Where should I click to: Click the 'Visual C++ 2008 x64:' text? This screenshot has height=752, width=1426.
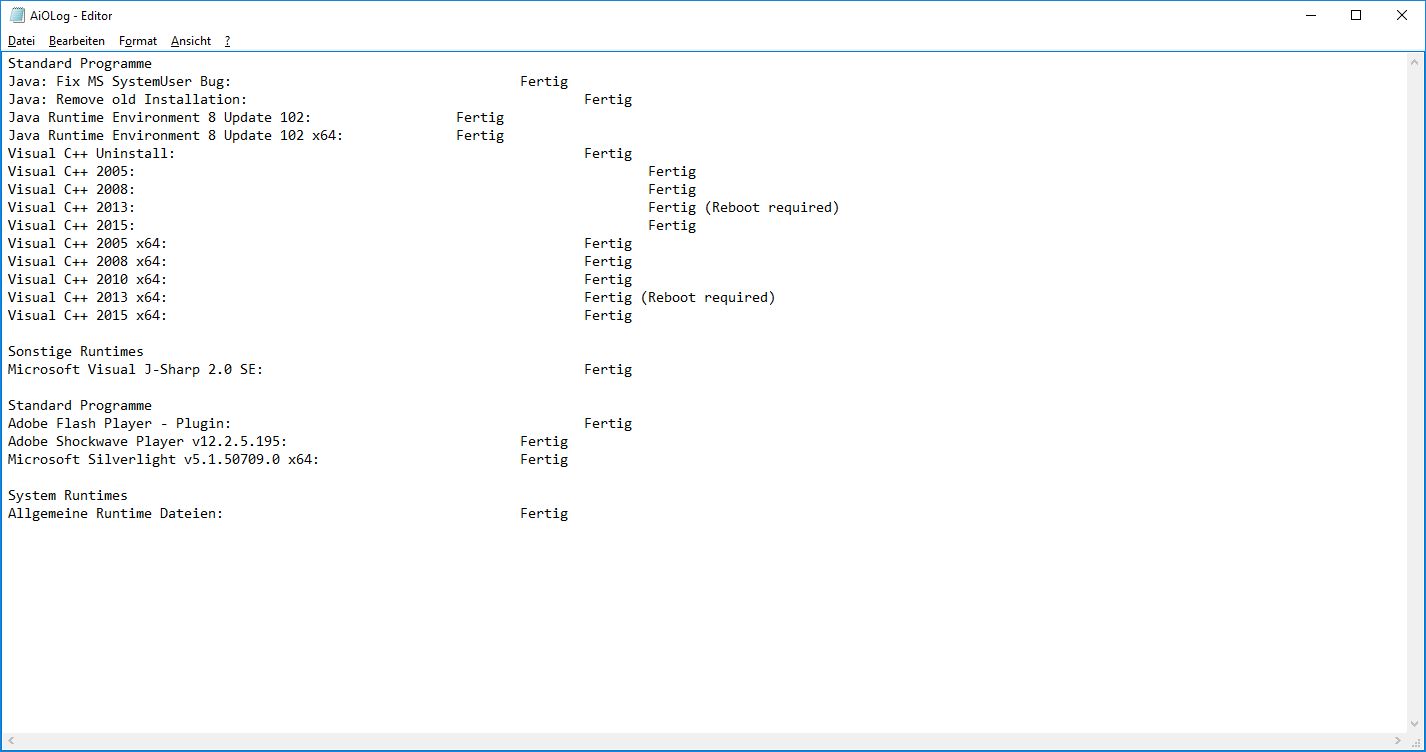(x=87, y=262)
